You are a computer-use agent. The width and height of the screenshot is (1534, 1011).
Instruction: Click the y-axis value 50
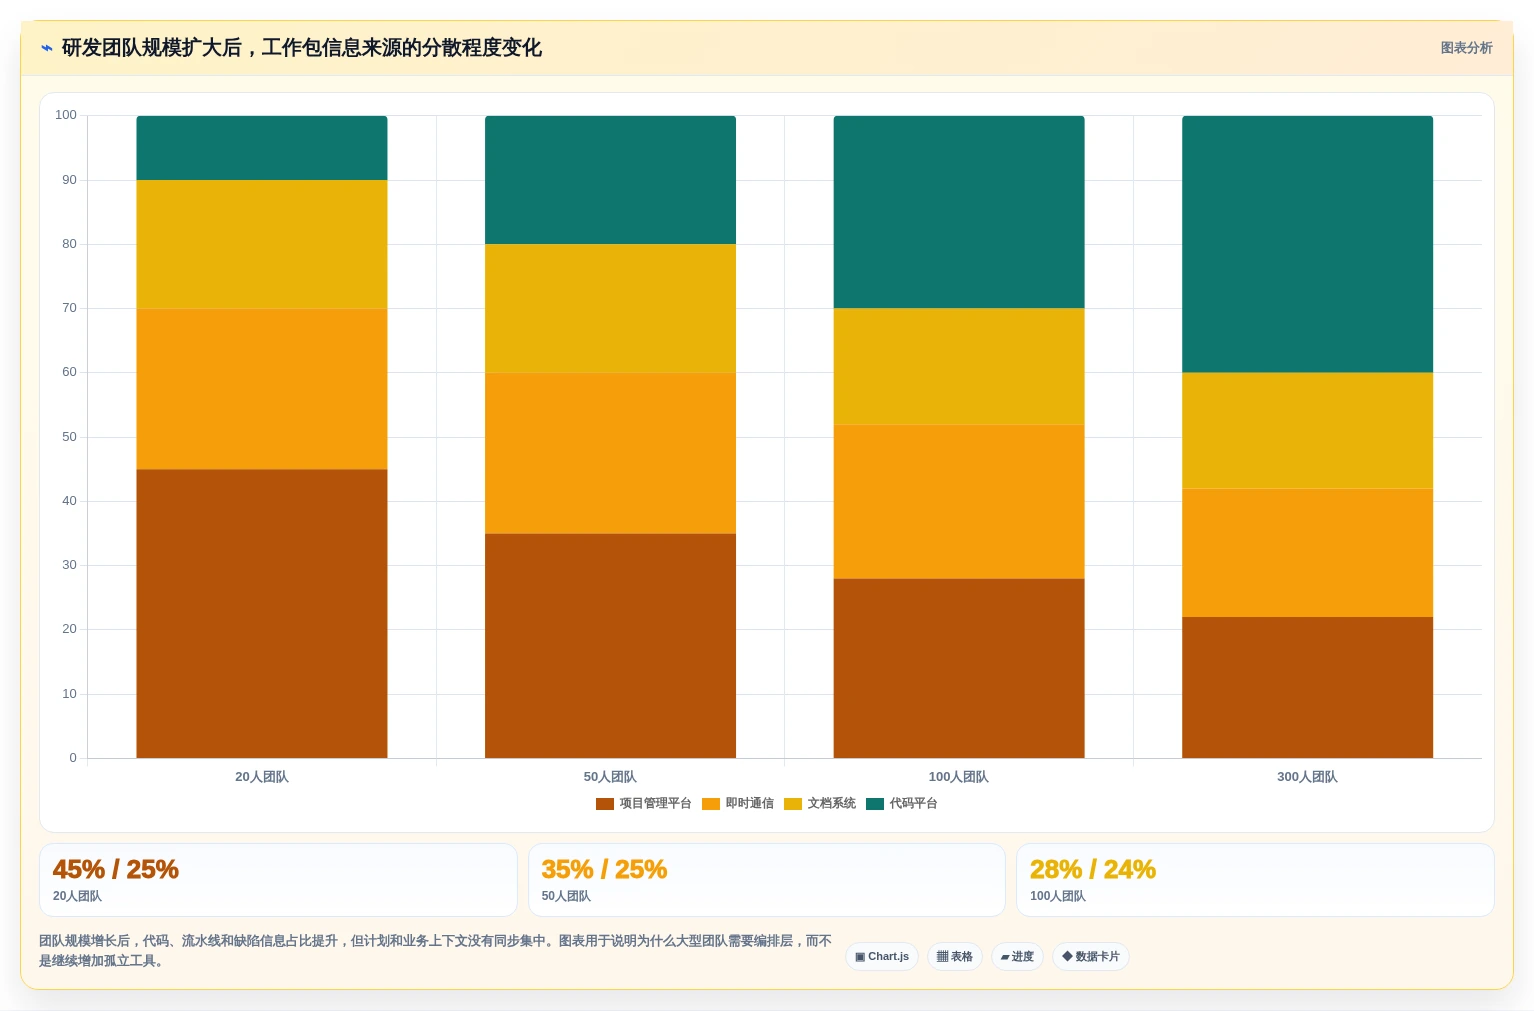click(69, 437)
